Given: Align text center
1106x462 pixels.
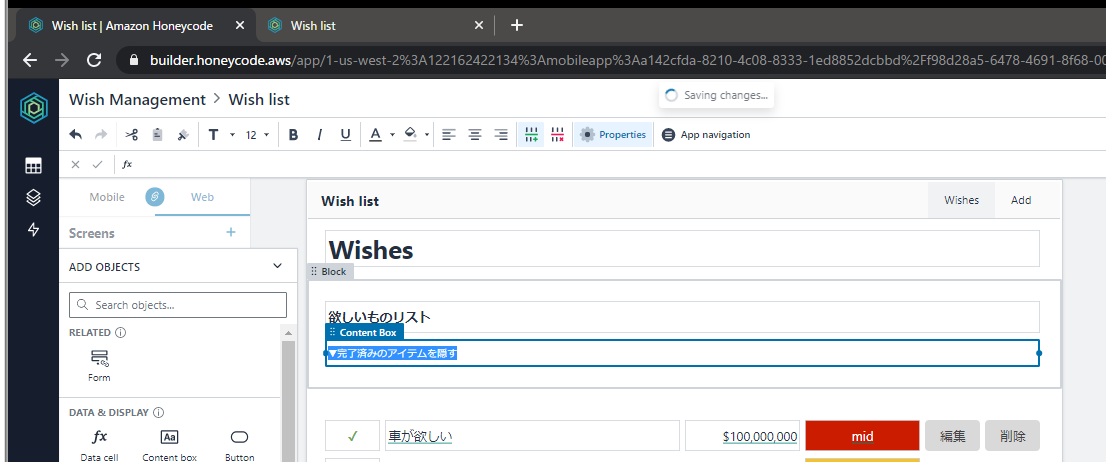Looking at the screenshot, I should pyautogui.click(x=475, y=135).
